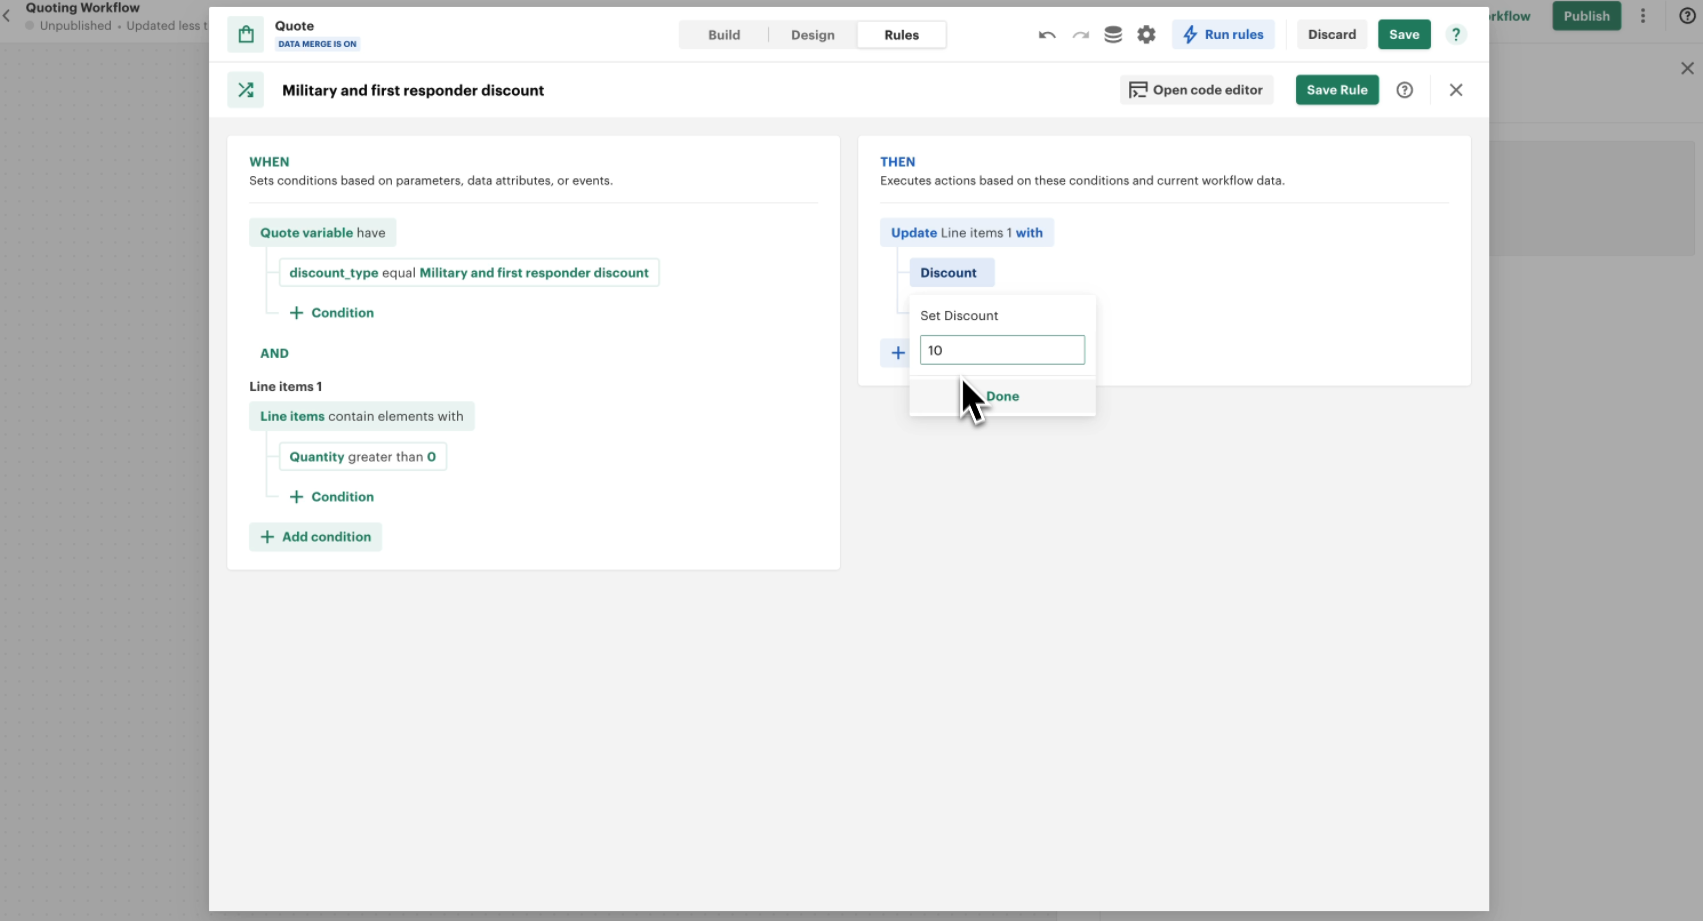Open the Discount action chip
The height and width of the screenshot is (921, 1703).
click(950, 273)
